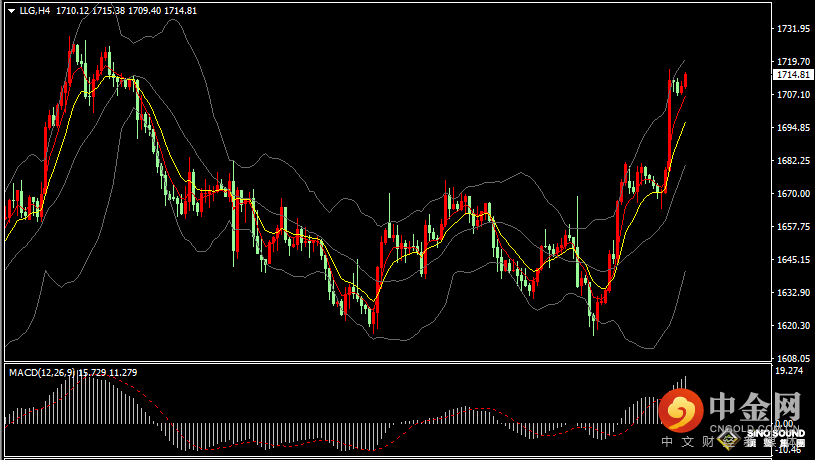This screenshot has width=815, height=460.
Task: Click the 1608.05 price scale label
Action: 793,359
